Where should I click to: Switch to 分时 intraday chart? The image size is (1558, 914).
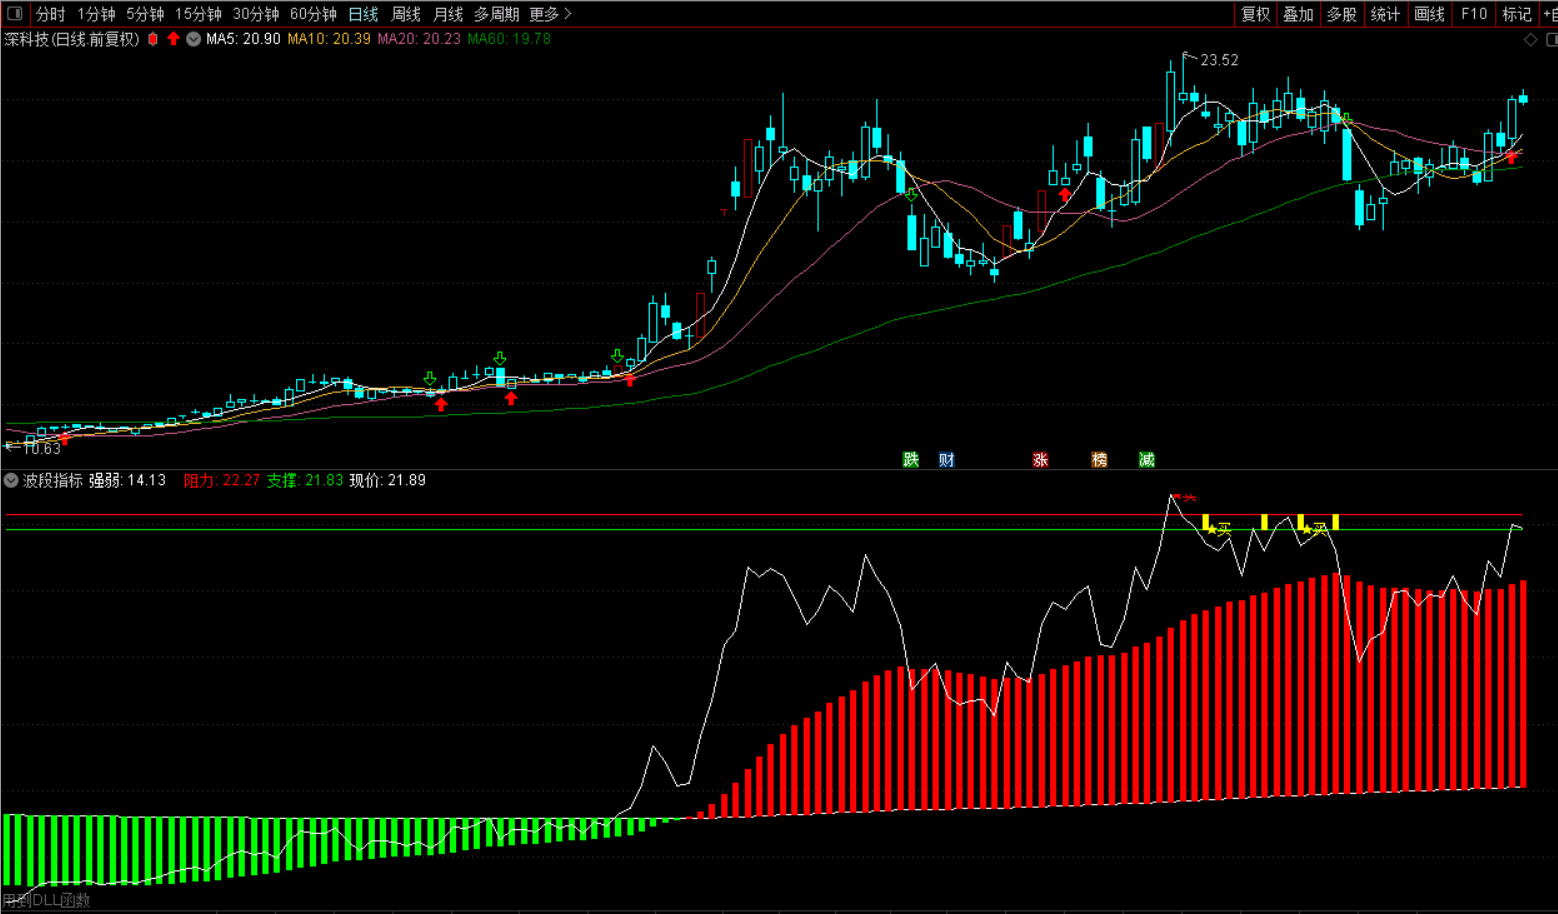click(x=50, y=14)
